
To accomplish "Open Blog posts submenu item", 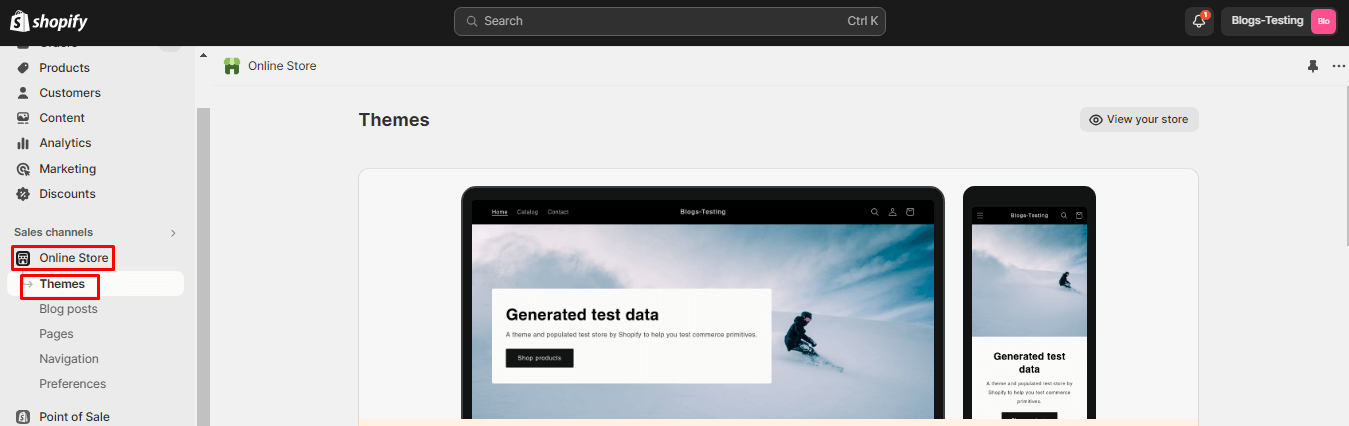I will point(68,309).
